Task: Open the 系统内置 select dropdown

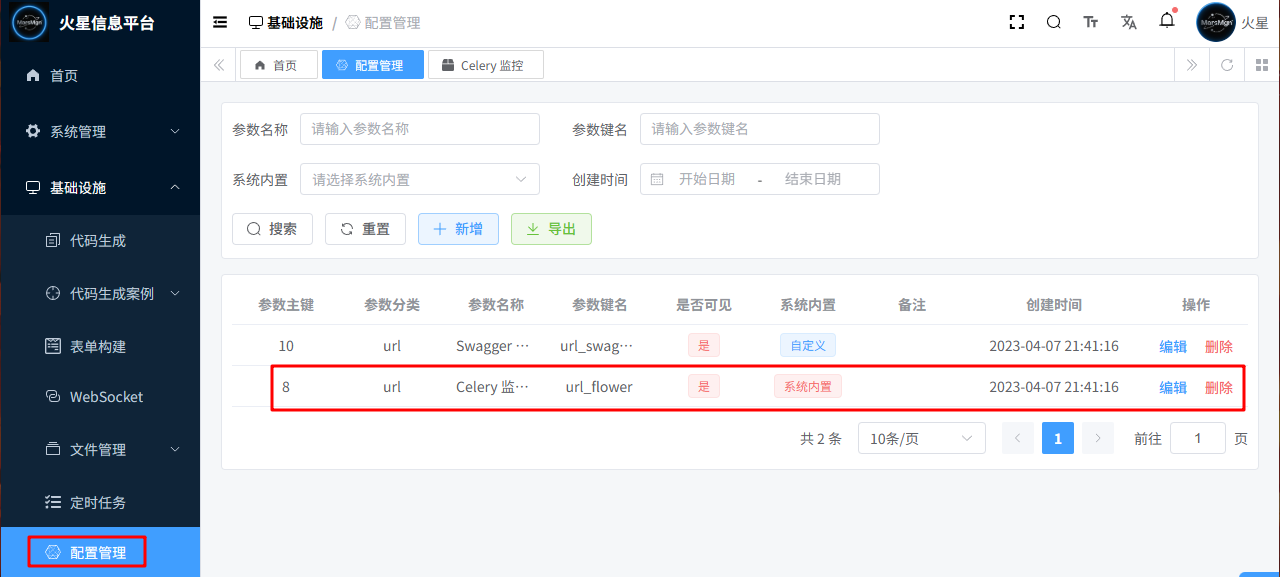Action: pos(420,180)
